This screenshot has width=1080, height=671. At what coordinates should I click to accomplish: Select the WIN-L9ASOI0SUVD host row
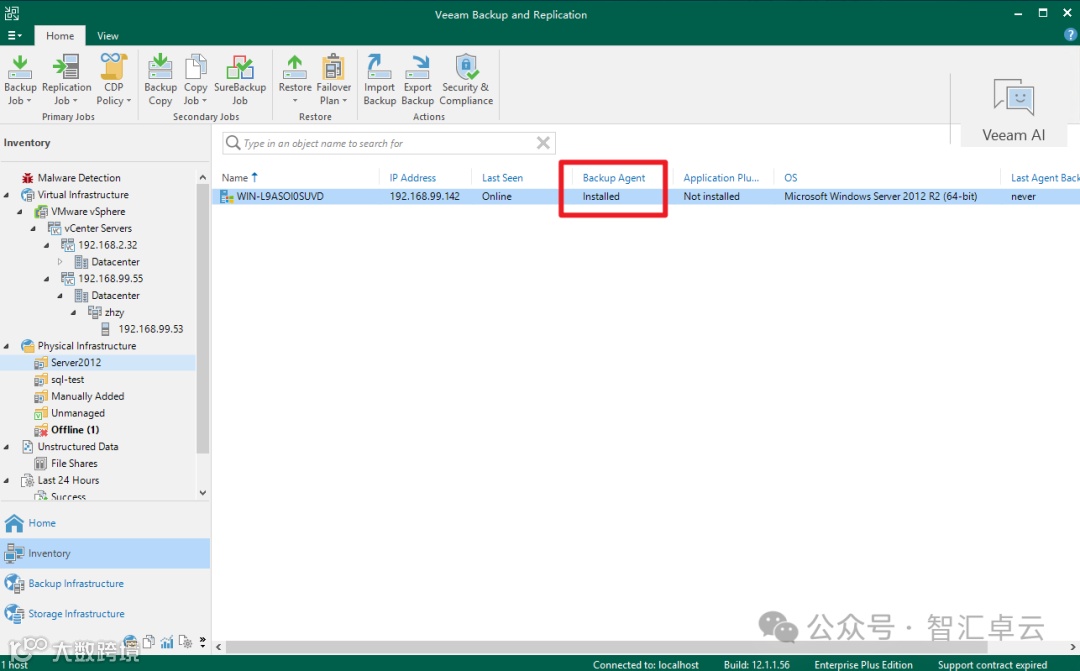[x=645, y=196]
